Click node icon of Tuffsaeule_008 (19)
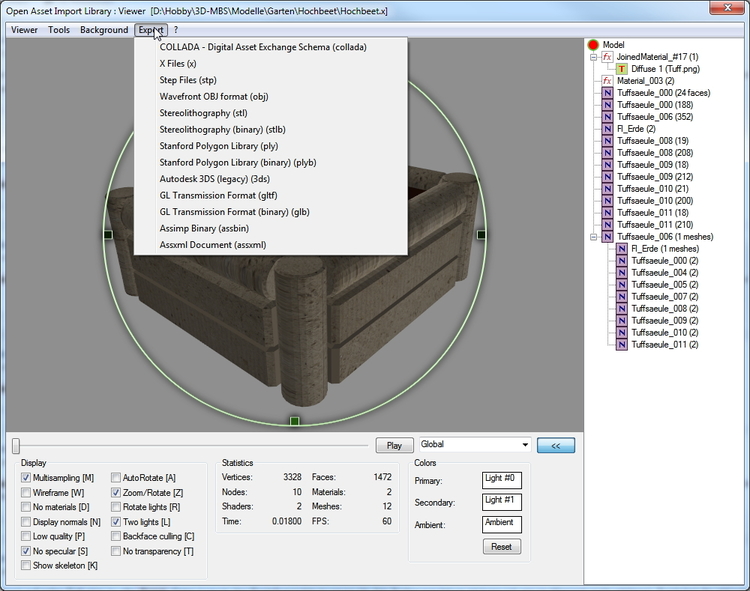Viewport: 750px width, 591px height. [x=607, y=141]
